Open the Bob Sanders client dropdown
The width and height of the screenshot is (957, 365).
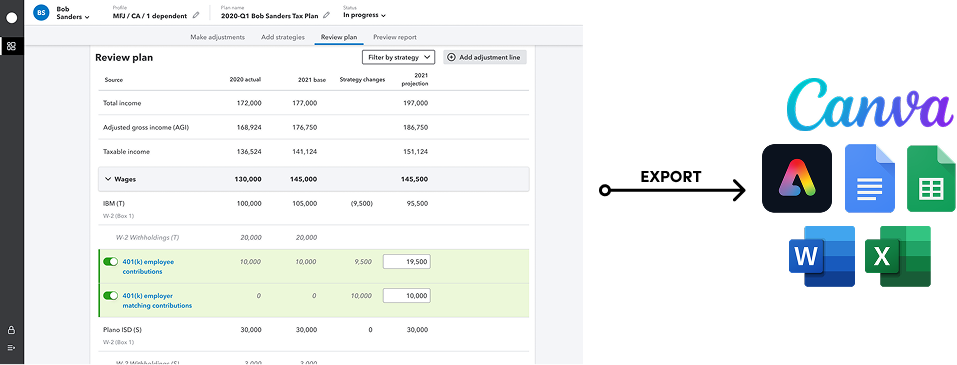[73, 13]
